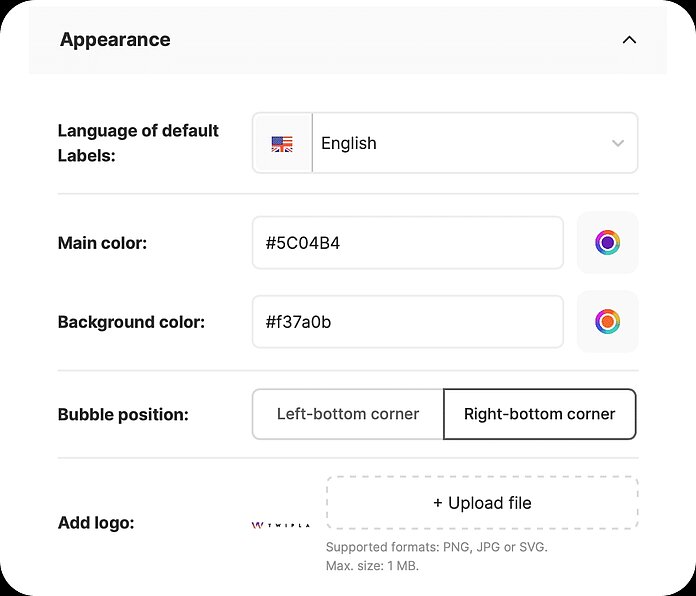Select Right-bottom corner bubble position
The image size is (696, 596).
539,414
